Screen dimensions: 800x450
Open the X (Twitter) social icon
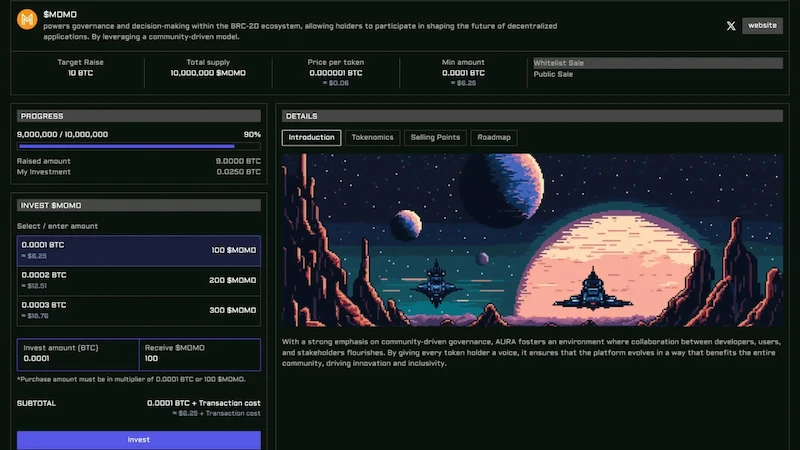click(731, 26)
